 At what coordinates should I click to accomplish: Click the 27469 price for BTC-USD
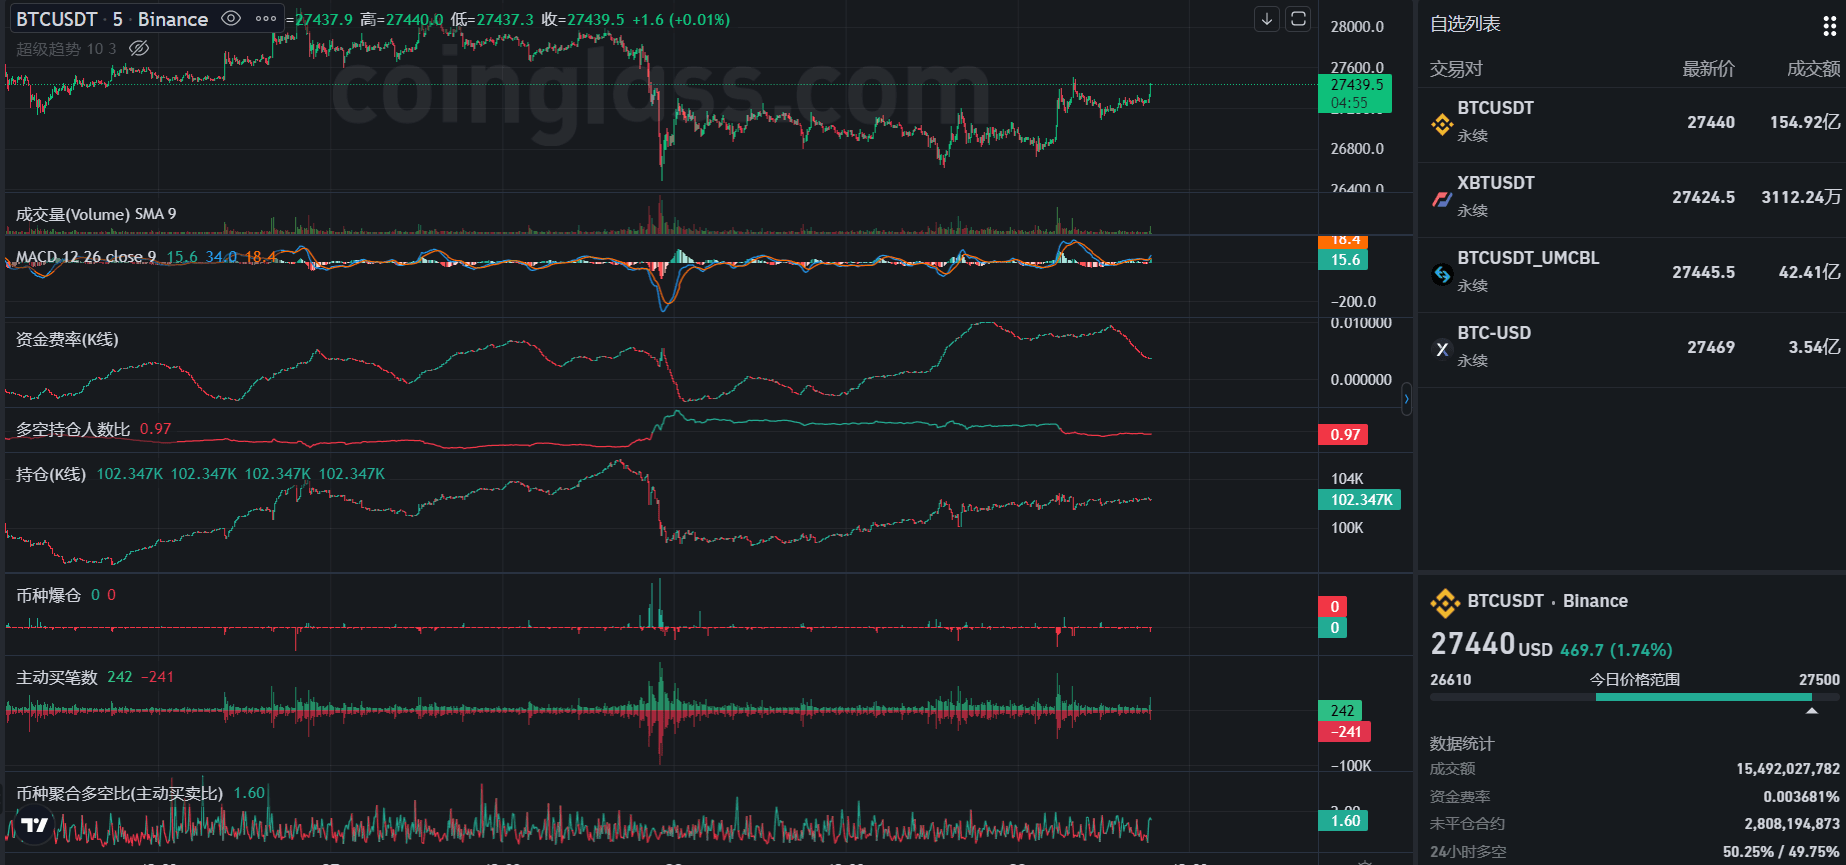pos(1711,347)
